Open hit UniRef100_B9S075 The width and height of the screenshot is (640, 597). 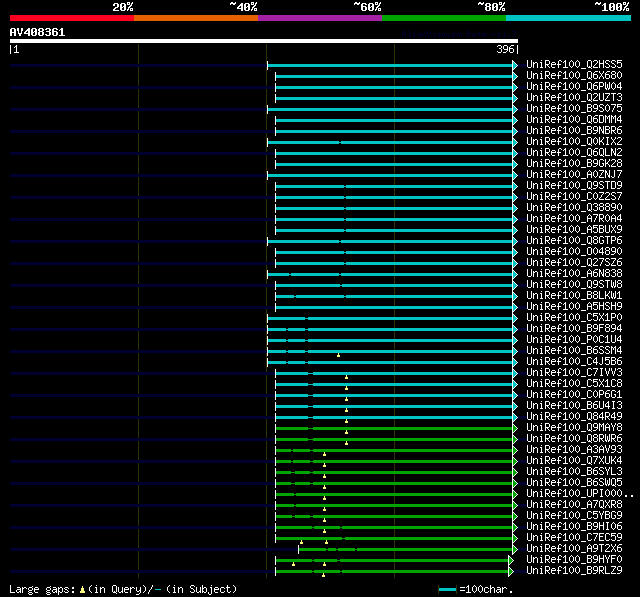pyautogui.click(x=574, y=109)
